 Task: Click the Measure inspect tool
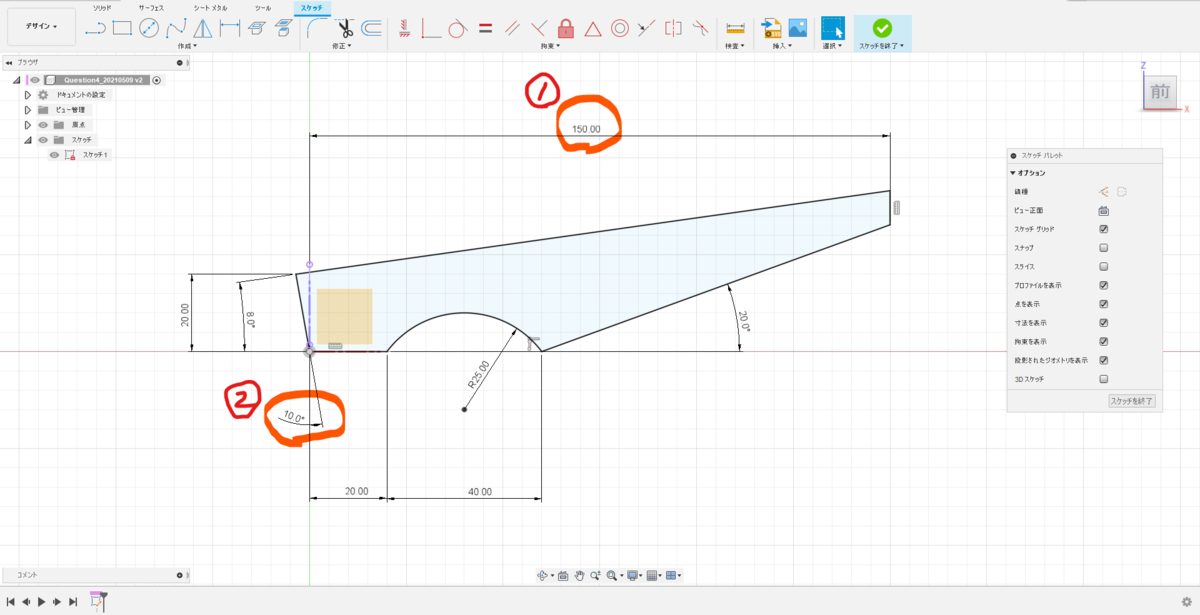pos(735,28)
